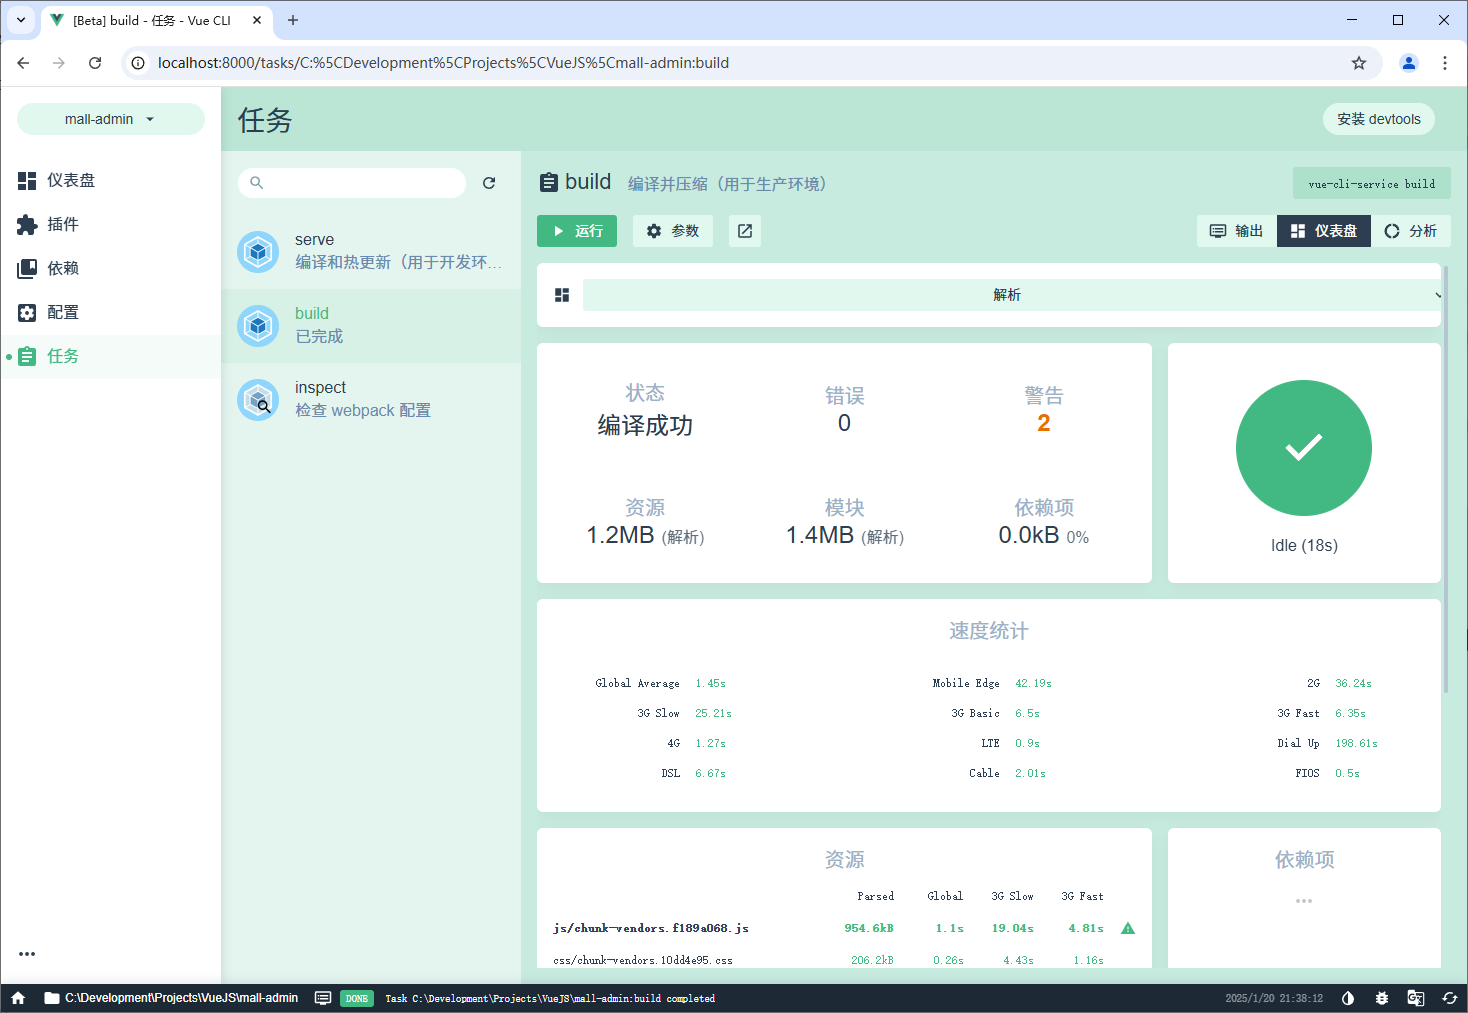Click the build task clipboard icon in header

click(x=549, y=182)
